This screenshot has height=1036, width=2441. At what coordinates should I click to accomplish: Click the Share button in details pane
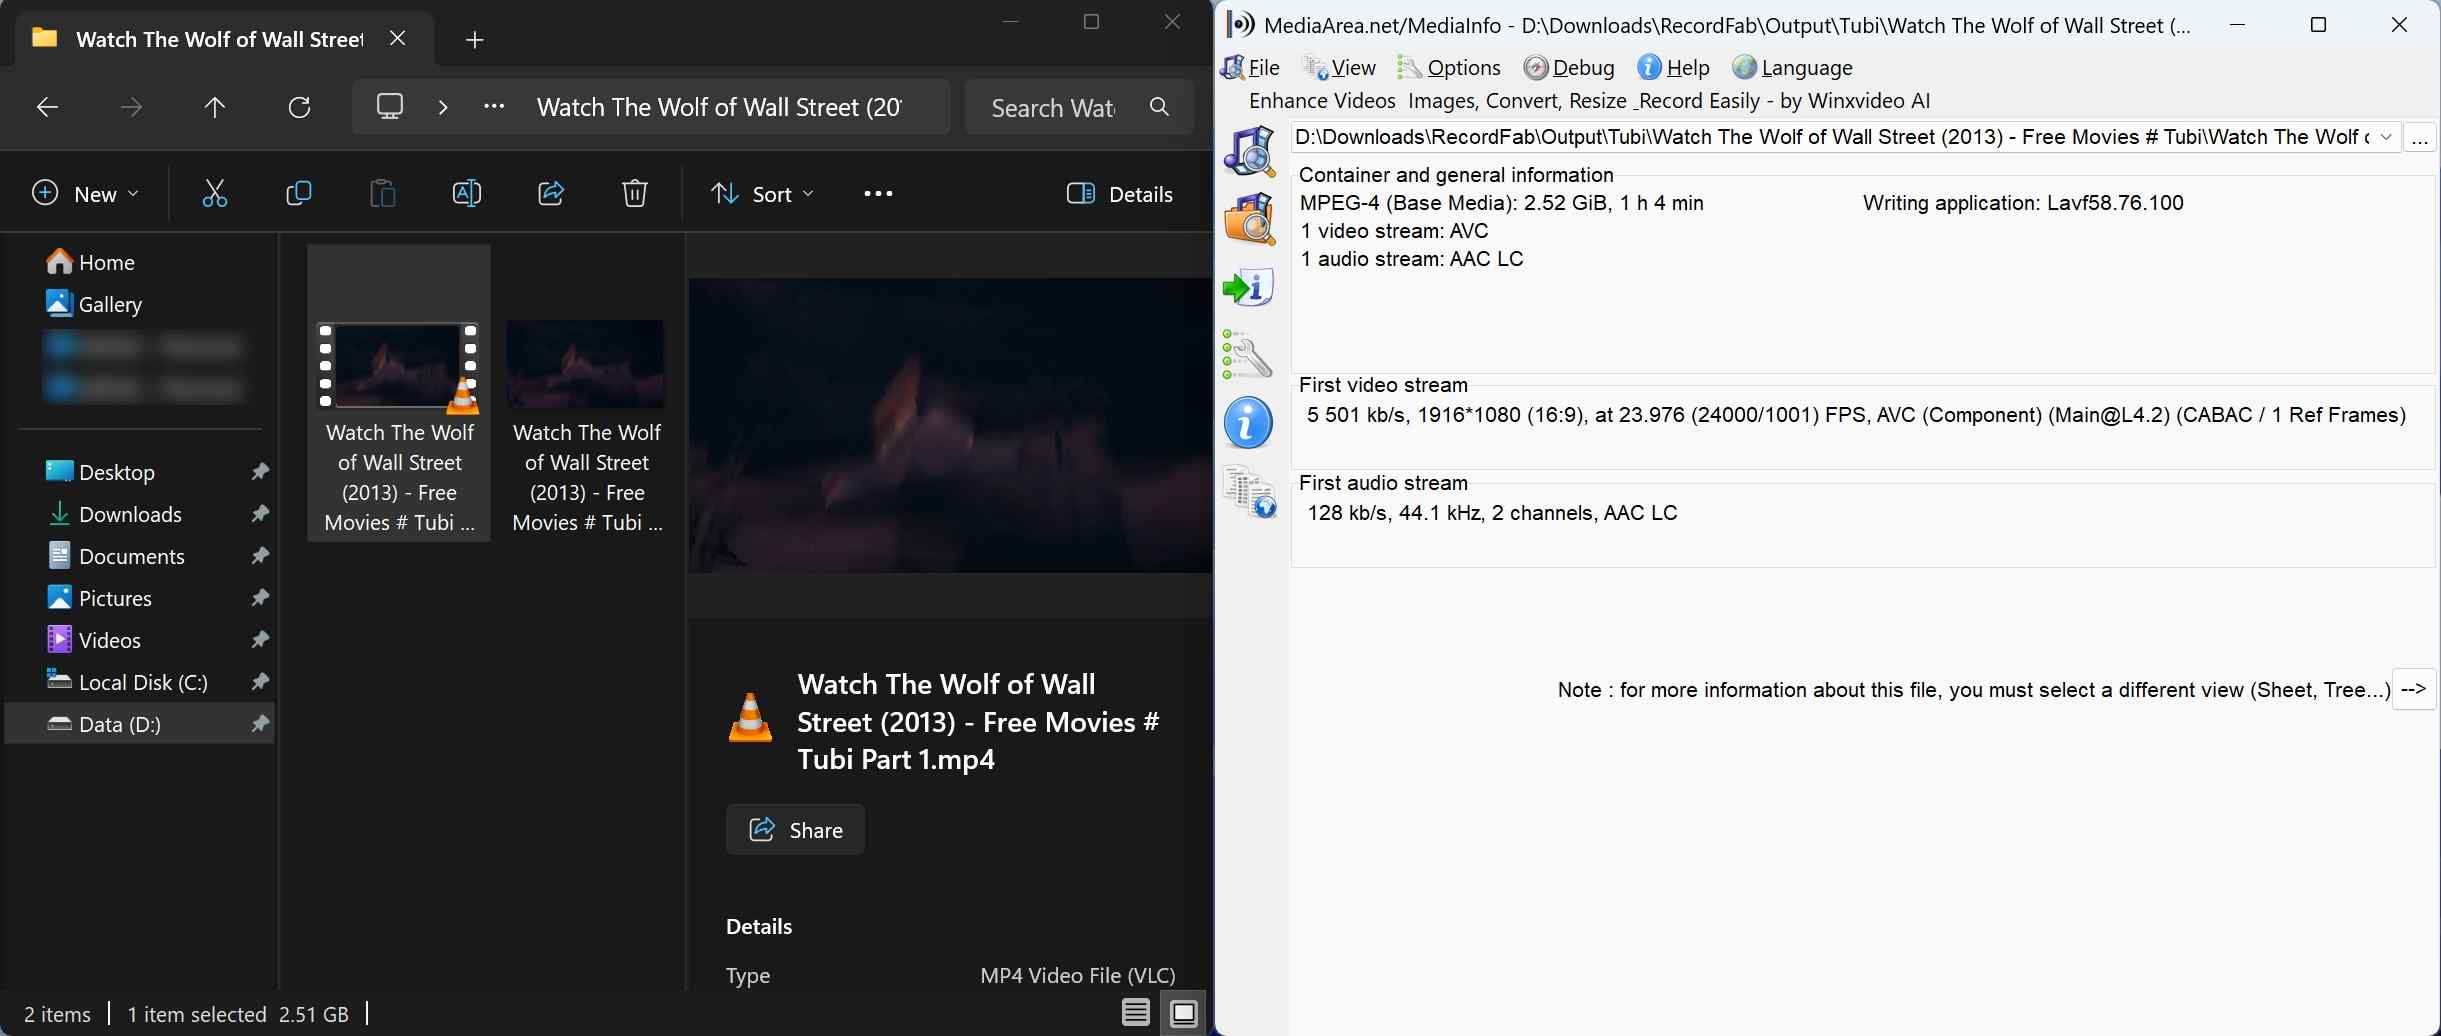coord(795,829)
